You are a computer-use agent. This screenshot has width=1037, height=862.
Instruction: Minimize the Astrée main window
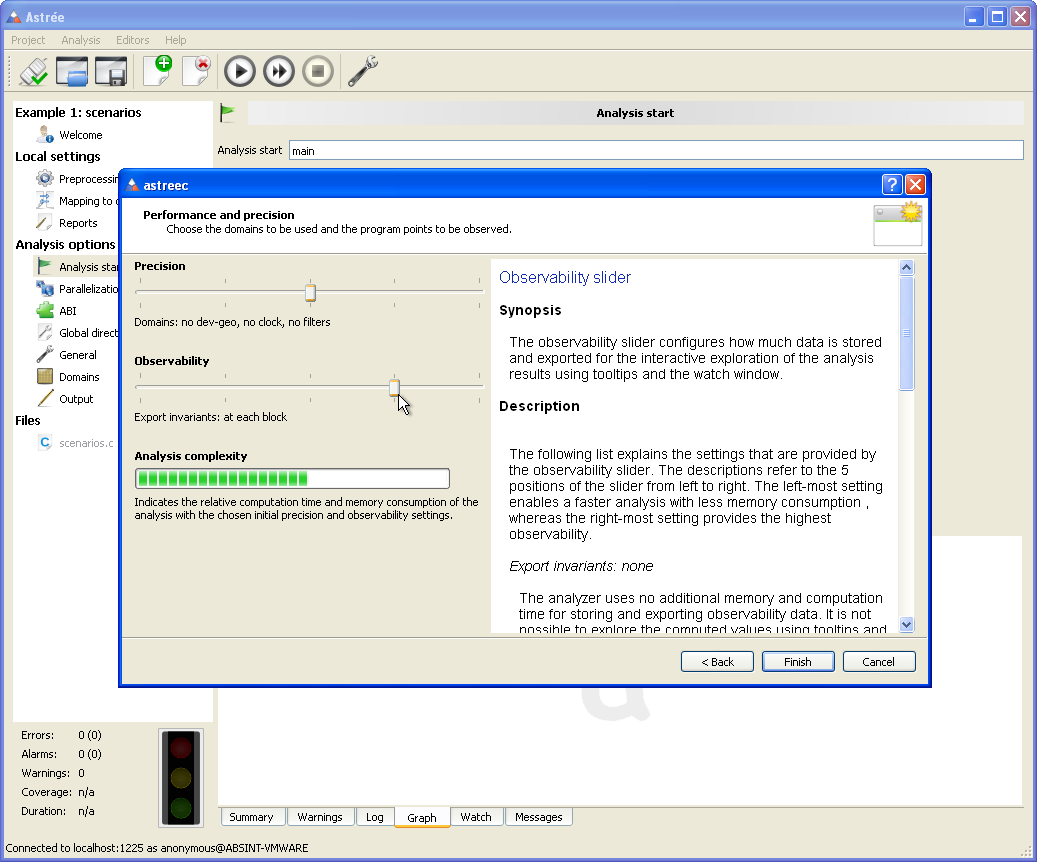(x=974, y=17)
